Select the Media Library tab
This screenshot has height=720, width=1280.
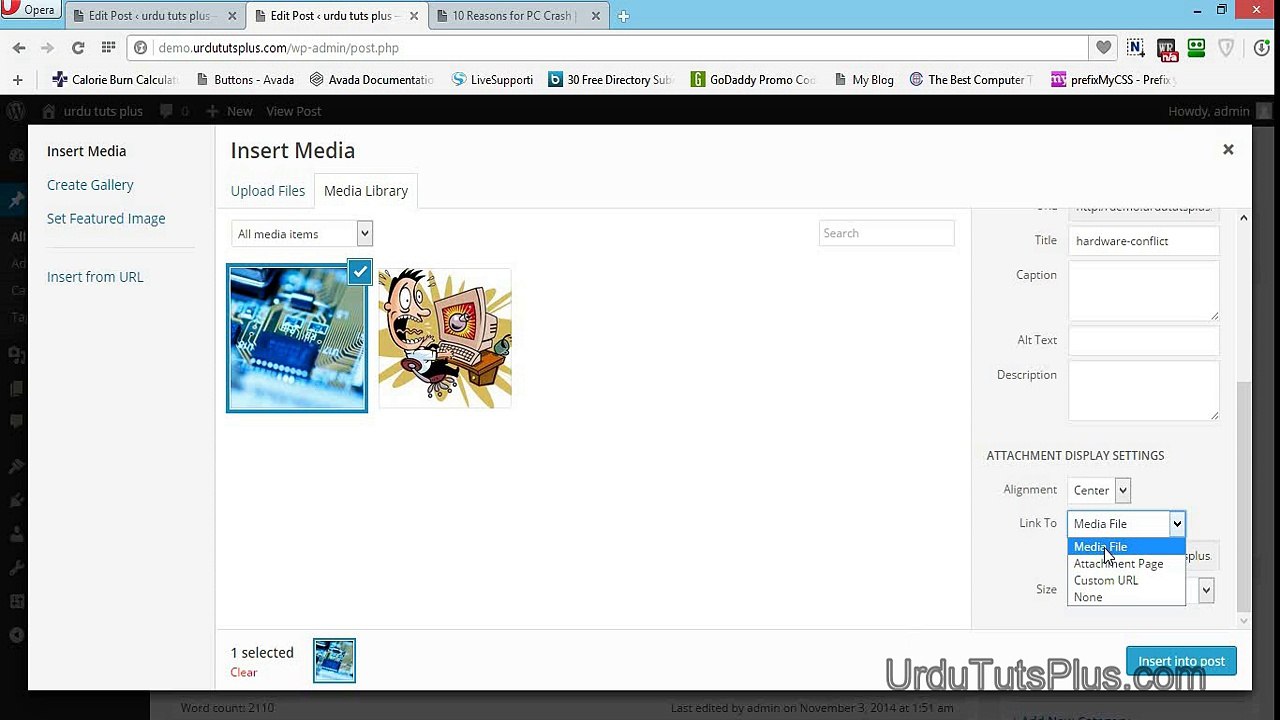click(366, 190)
